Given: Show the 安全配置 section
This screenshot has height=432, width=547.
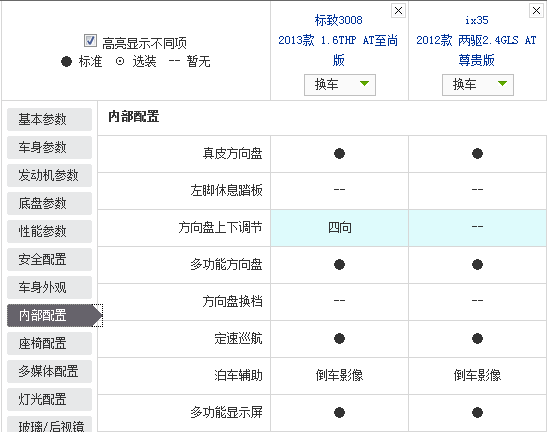Looking at the screenshot, I should pyautogui.click(x=49, y=259).
